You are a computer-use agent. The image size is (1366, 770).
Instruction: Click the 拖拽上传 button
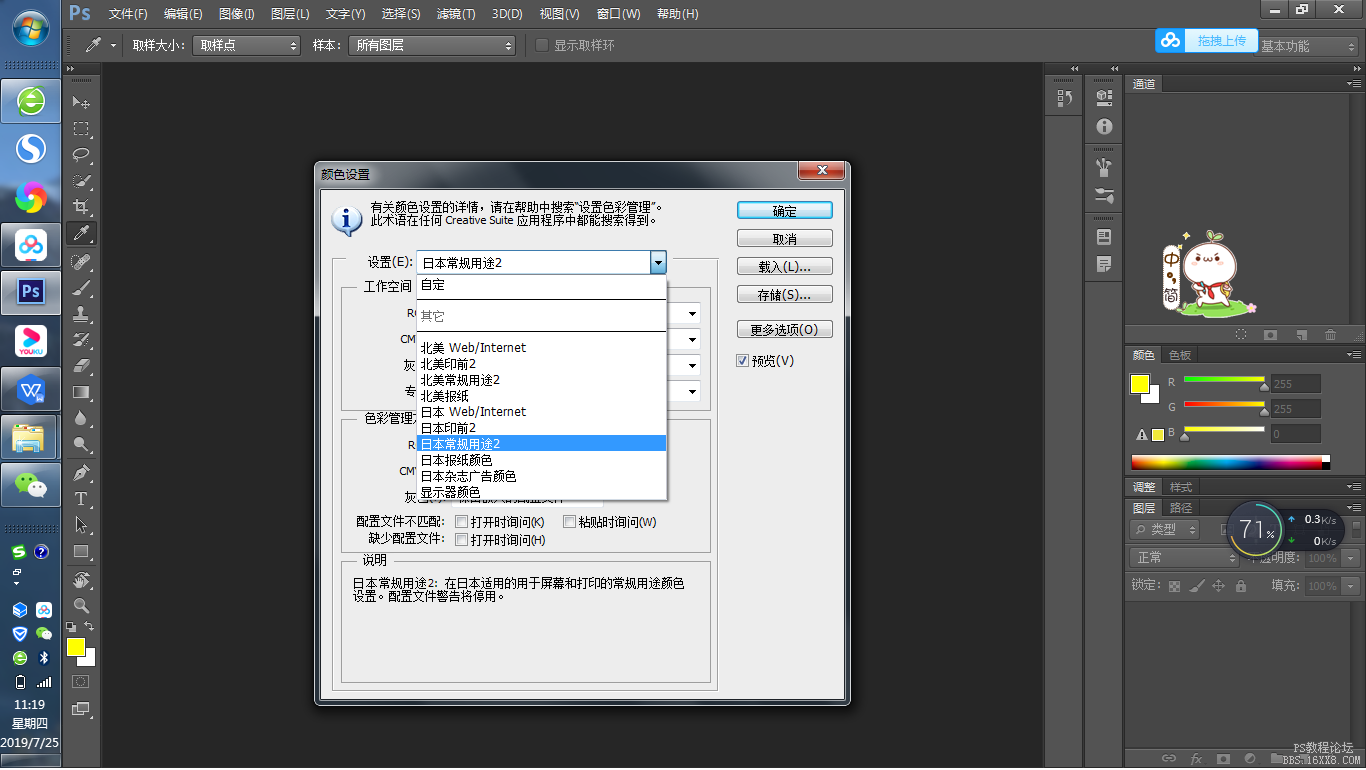(x=1207, y=41)
